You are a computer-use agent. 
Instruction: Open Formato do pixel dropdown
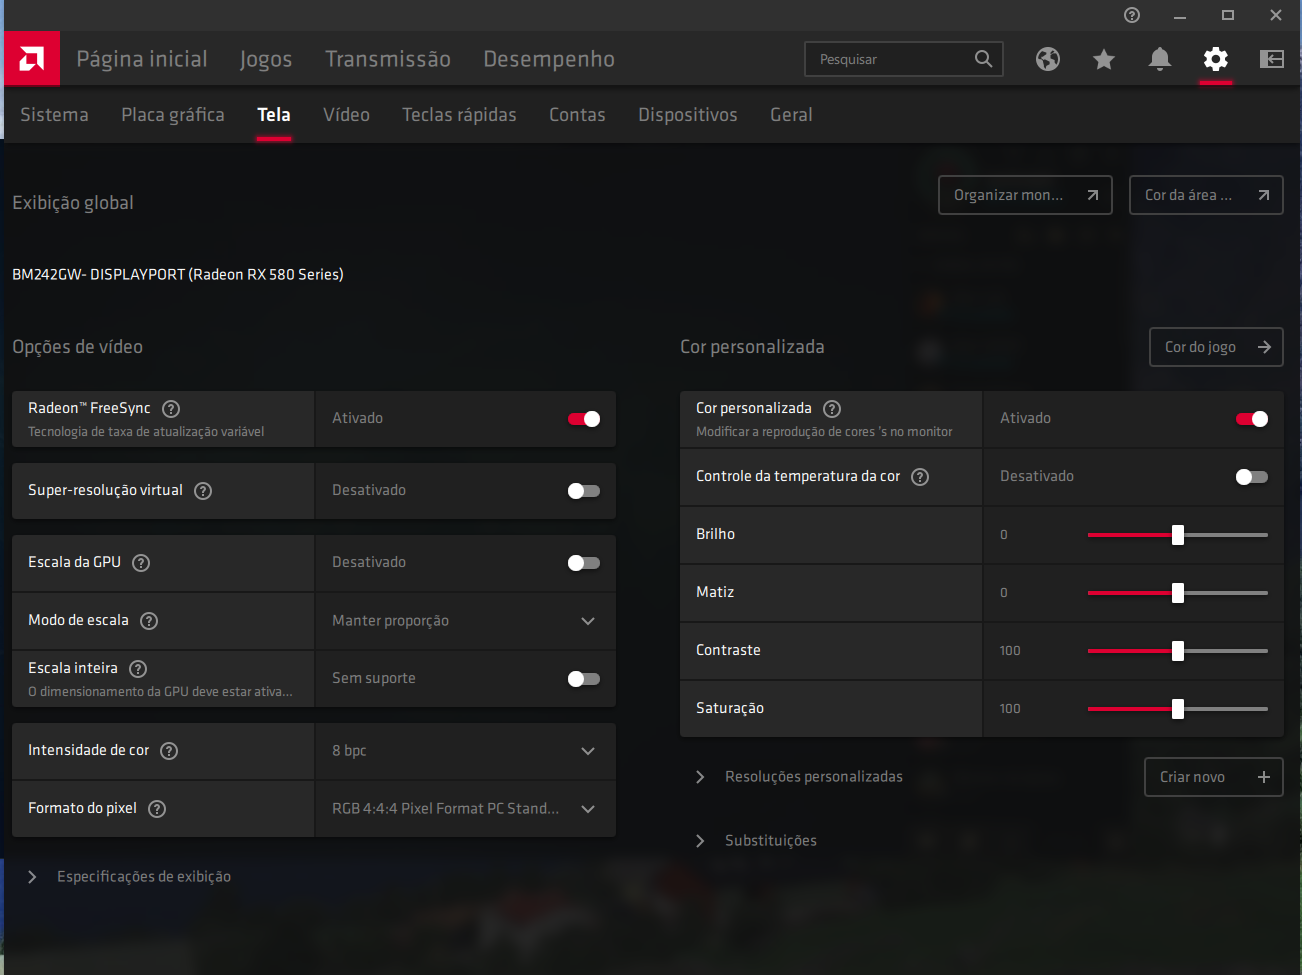click(x=465, y=809)
